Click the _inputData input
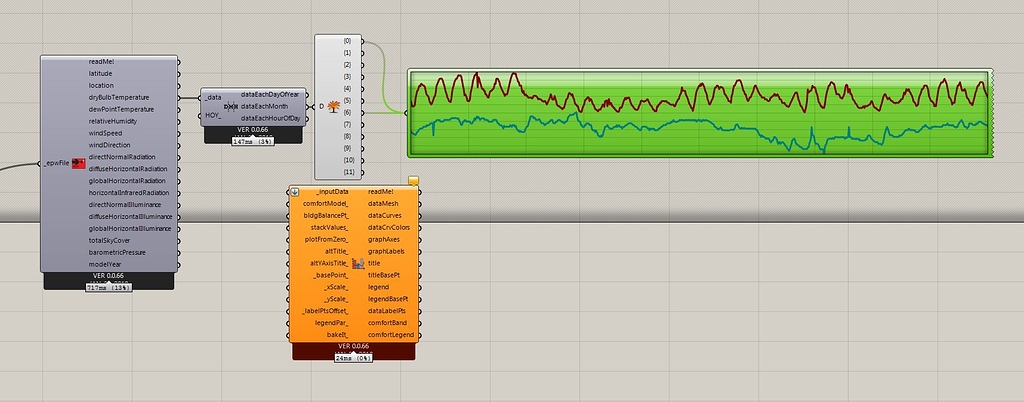This screenshot has height=402, width=1024. [x=332, y=192]
